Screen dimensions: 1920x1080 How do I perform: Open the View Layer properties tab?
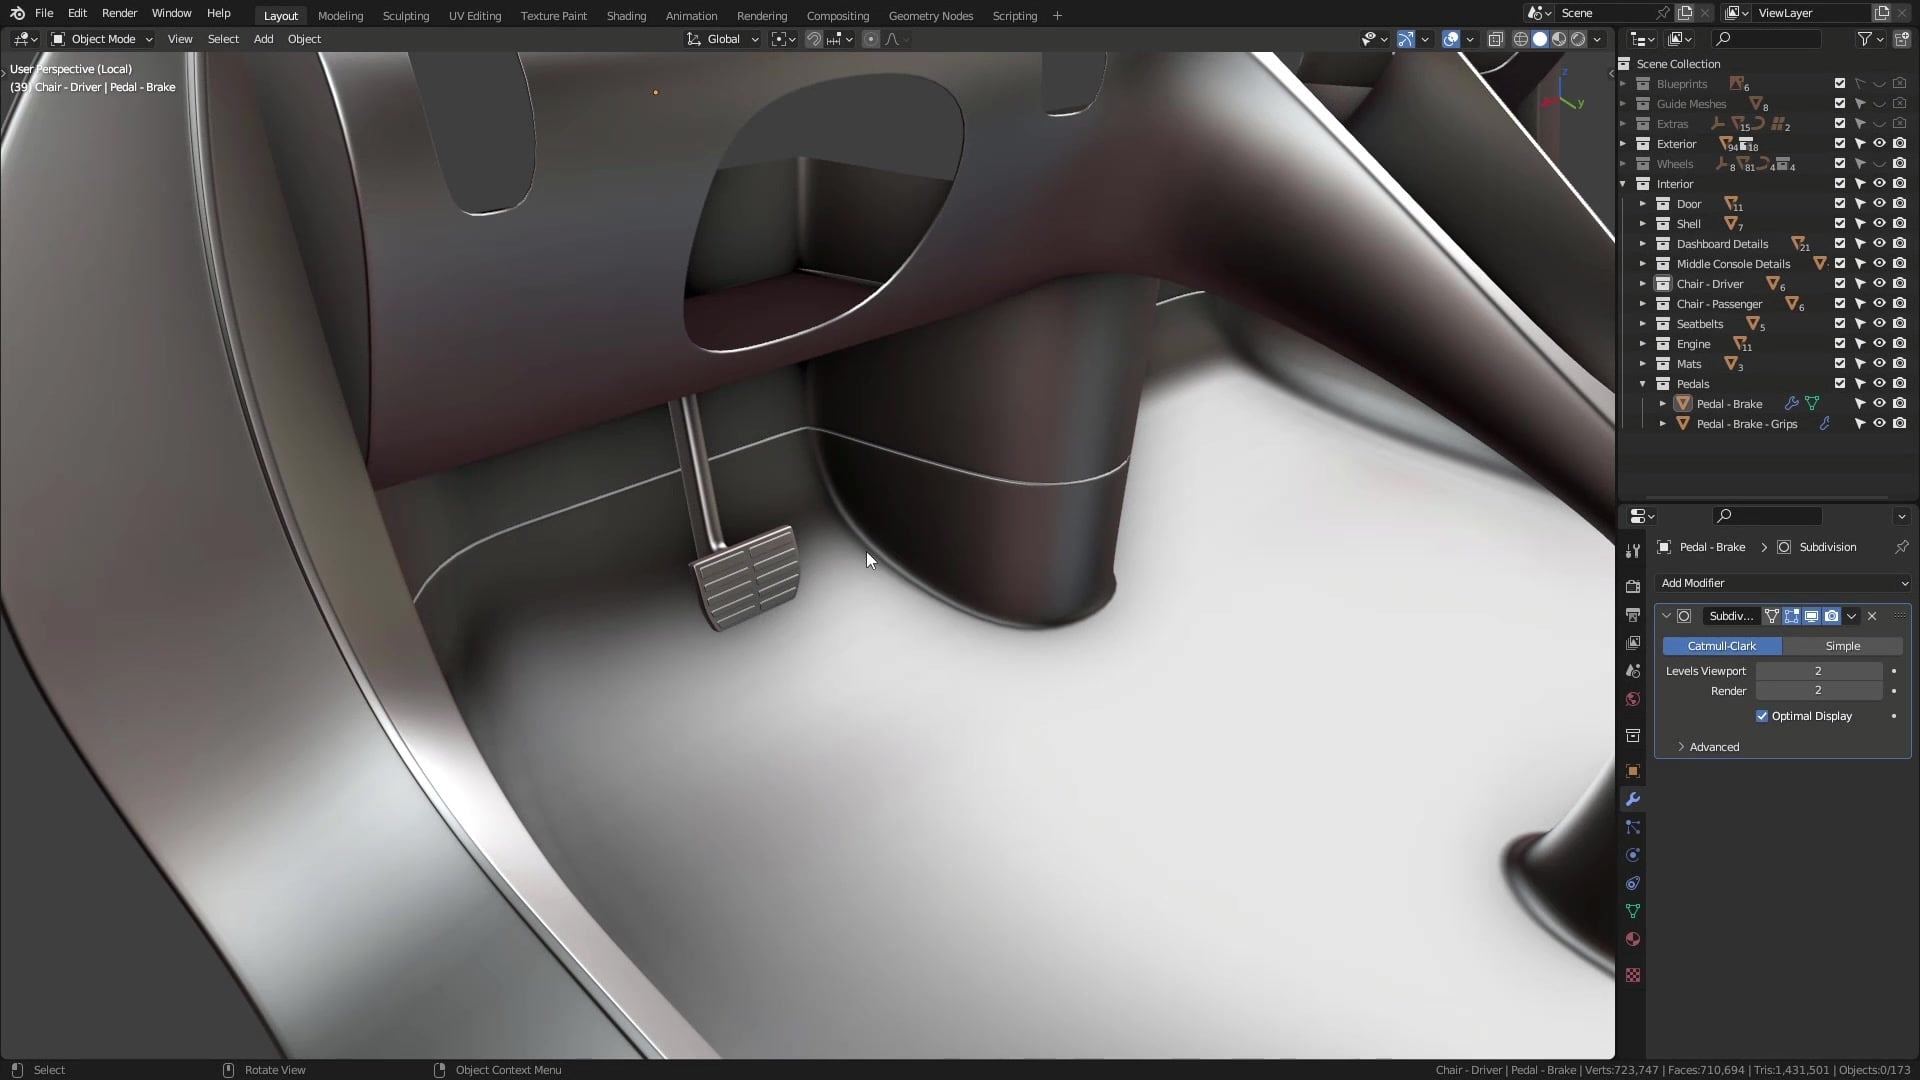click(x=1633, y=643)
